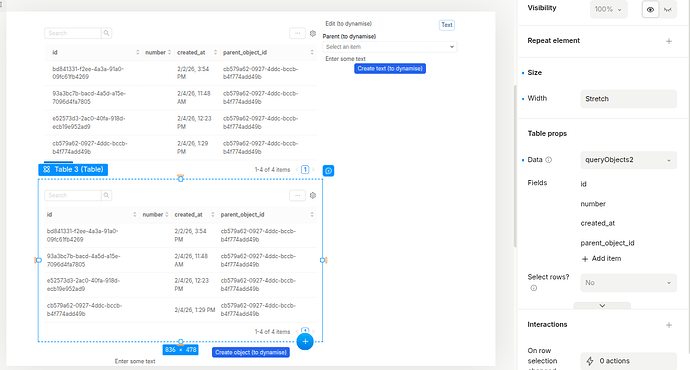This screenshot has height=370, width=690.
Task: Click the lightning icon next to 0 actions
Action: click(x=590, y=361)
